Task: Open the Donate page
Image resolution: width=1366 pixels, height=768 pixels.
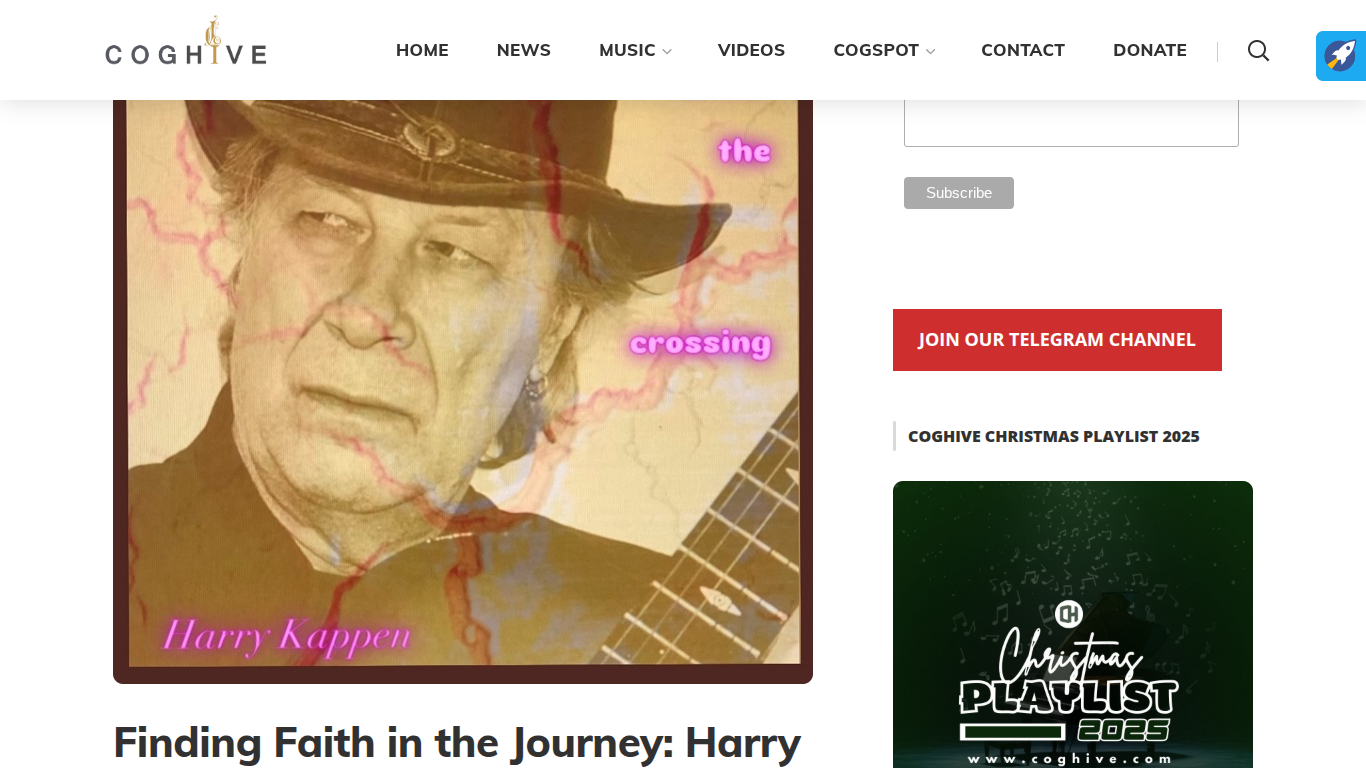Action: pos(1150,50)
